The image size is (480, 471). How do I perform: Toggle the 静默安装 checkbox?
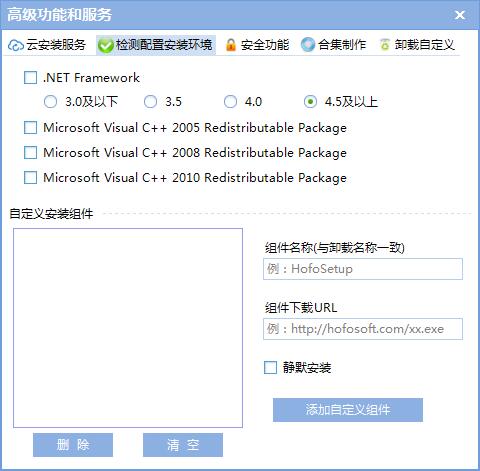[x=270, y=368]
